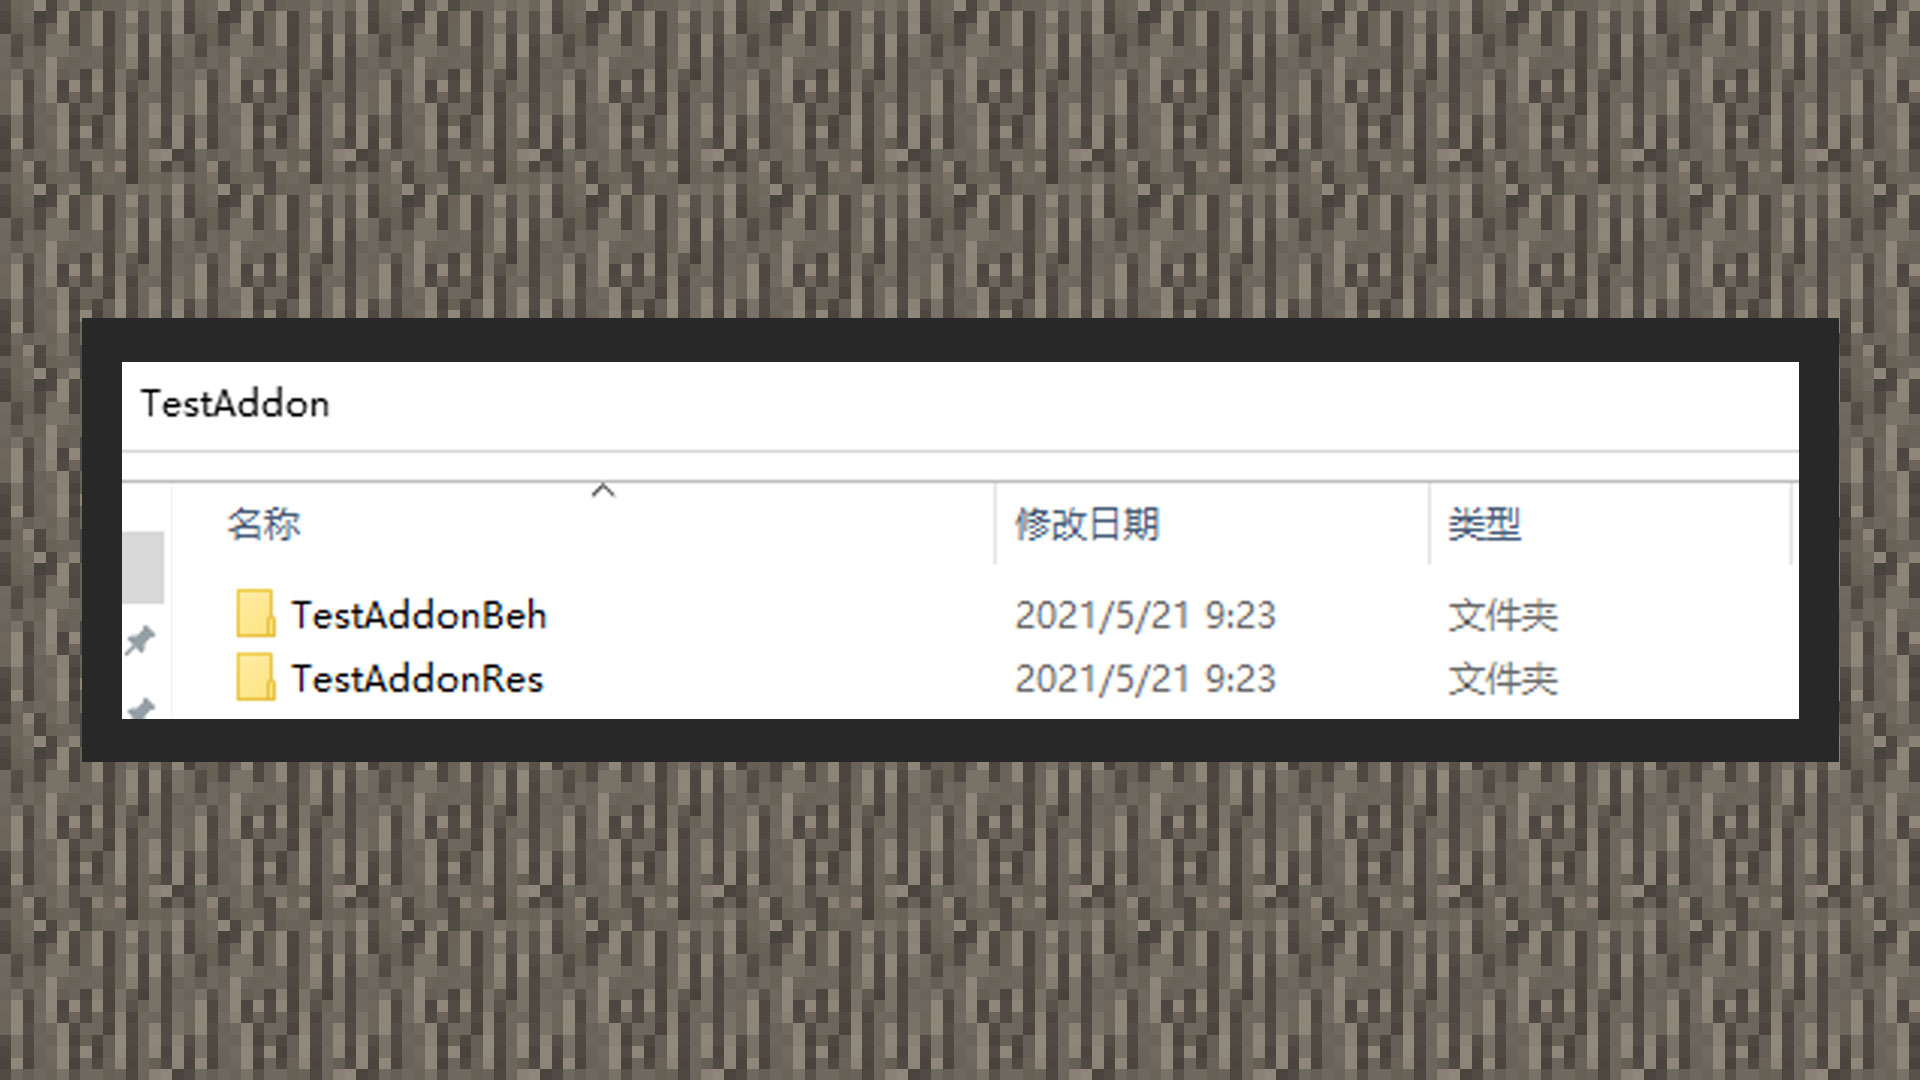This screenshot has width=1920, height=1080.
Task: Select the TestAddonRes folder name
Action: point(417,679)
